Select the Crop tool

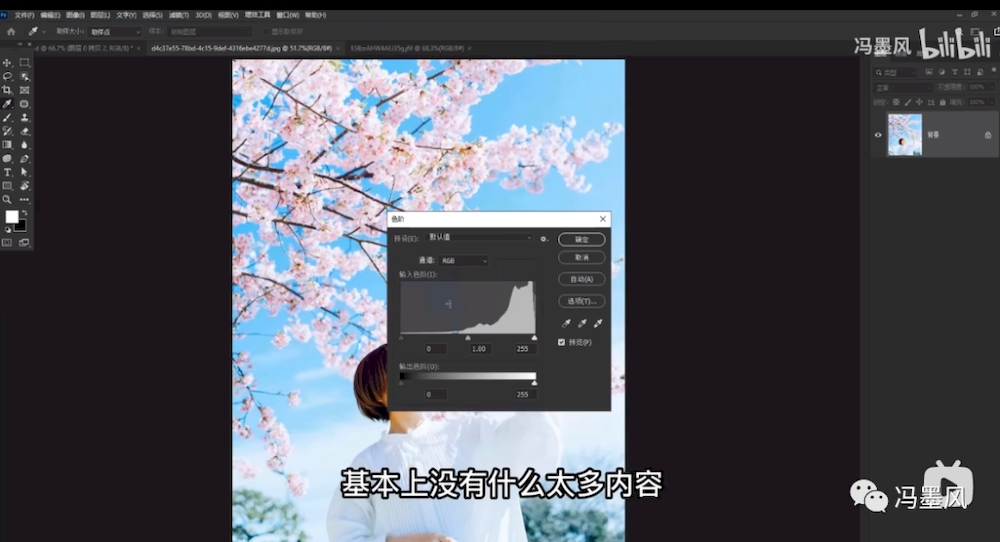pos(8,90)
